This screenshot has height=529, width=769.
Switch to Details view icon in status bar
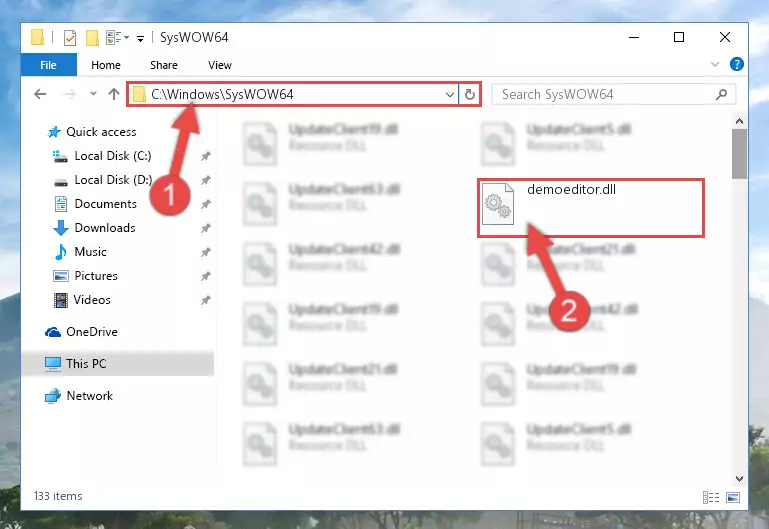click(711, 498)
